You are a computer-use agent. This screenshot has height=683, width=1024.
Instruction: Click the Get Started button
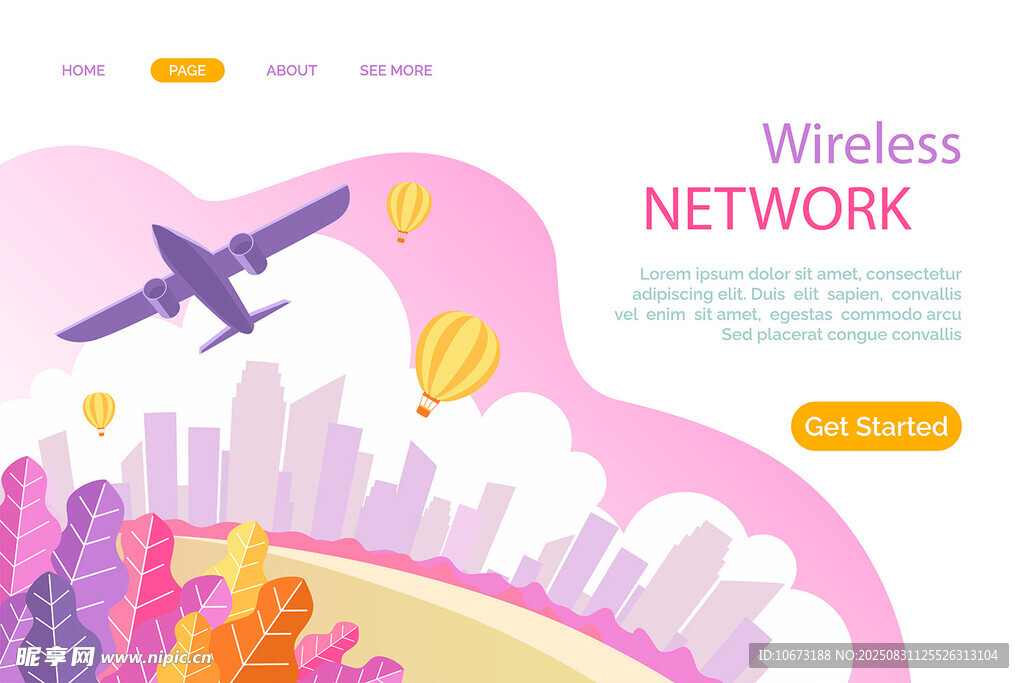[x=876, y=426]
